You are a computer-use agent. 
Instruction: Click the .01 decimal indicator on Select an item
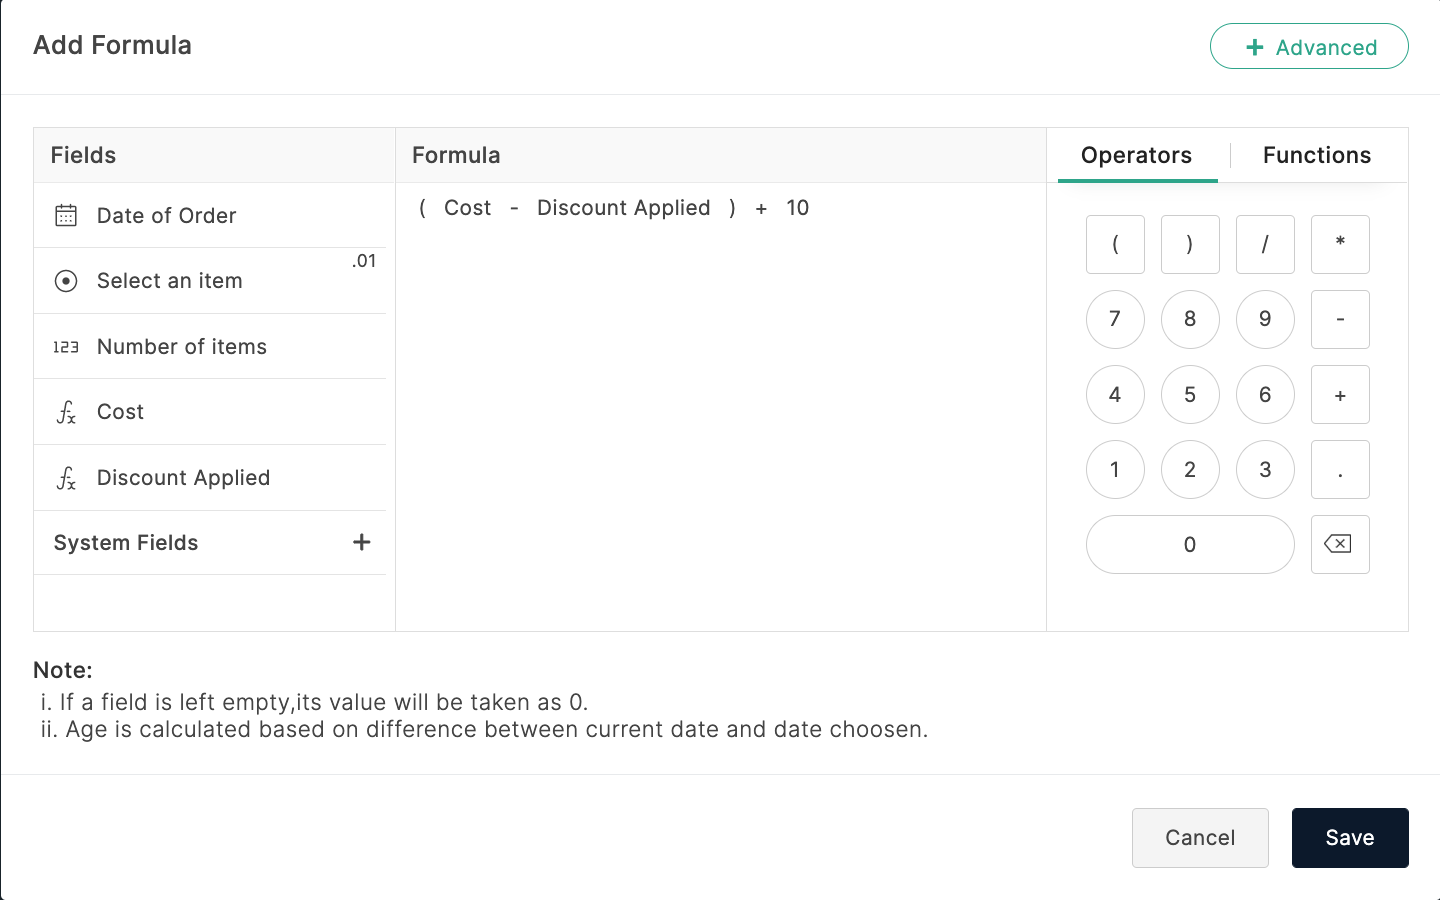[364, 261]
